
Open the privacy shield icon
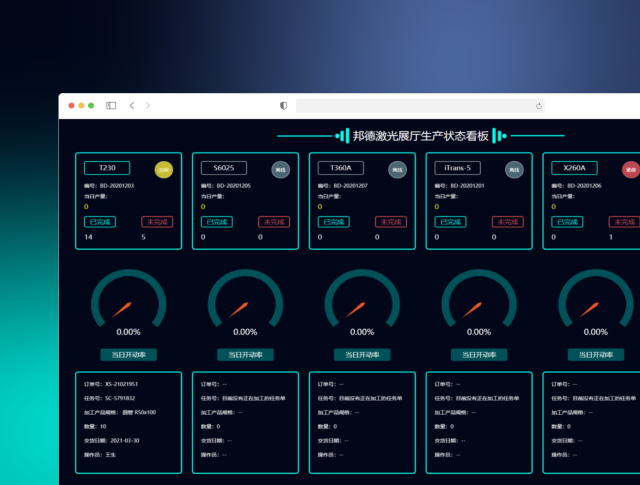(x=283, y=106)
